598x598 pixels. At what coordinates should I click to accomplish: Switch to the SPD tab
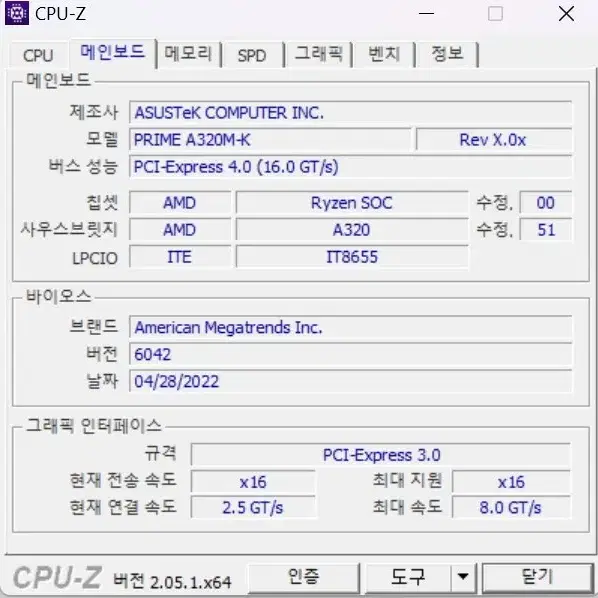coord(252,56)
